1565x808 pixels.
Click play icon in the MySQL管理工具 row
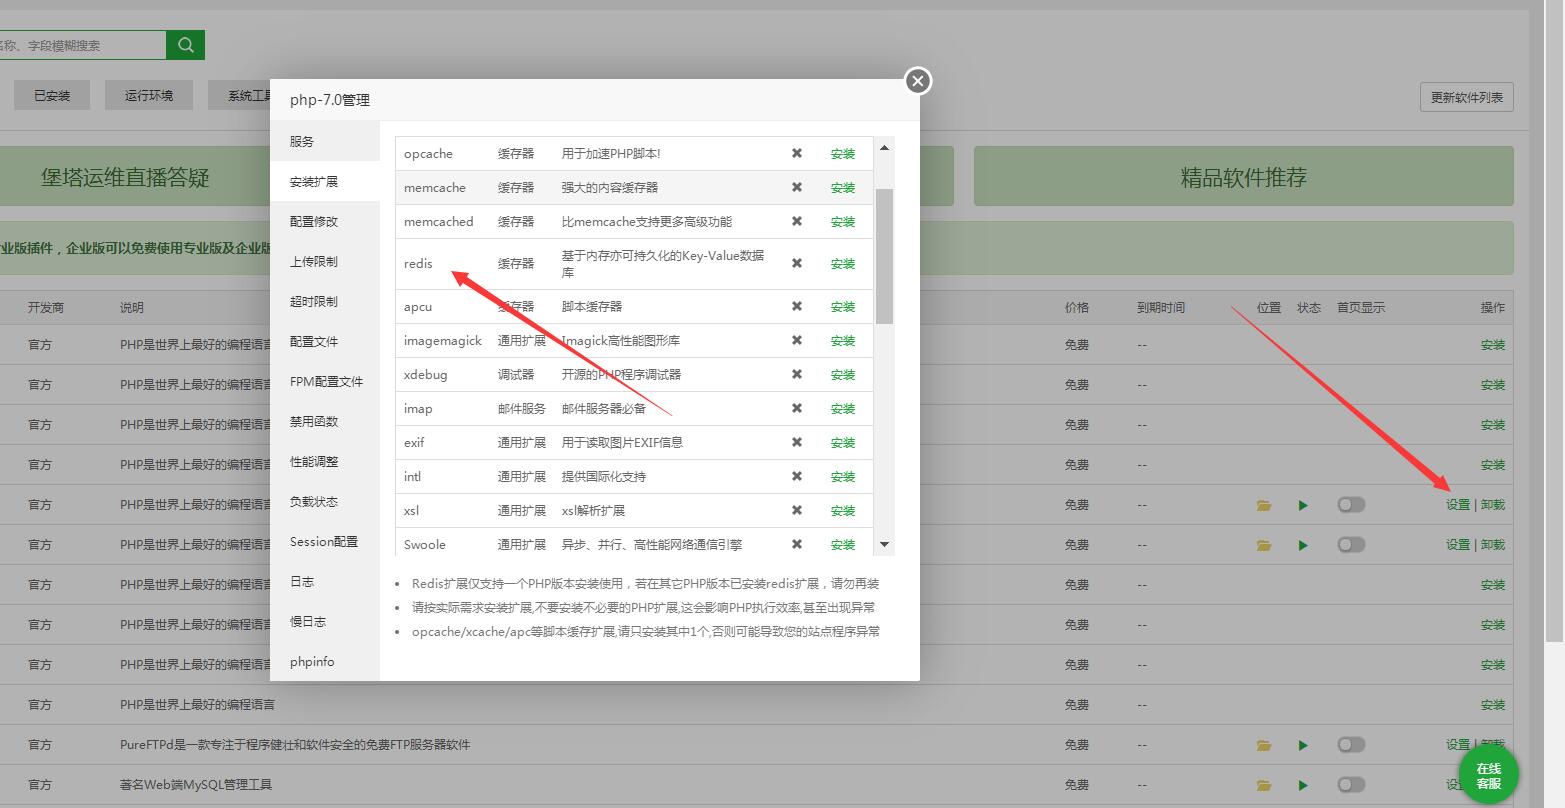coord(1303,785)
